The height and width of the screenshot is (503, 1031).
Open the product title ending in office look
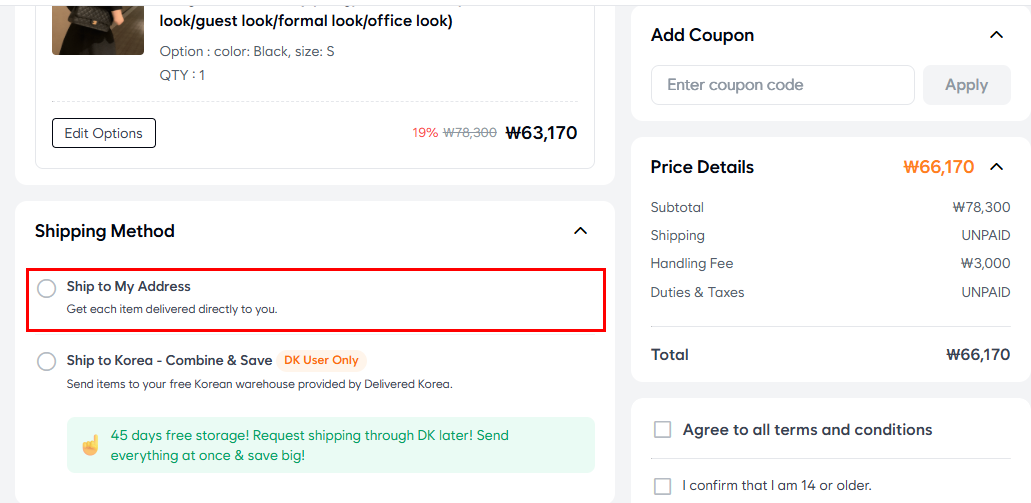[x=306, y=21]
